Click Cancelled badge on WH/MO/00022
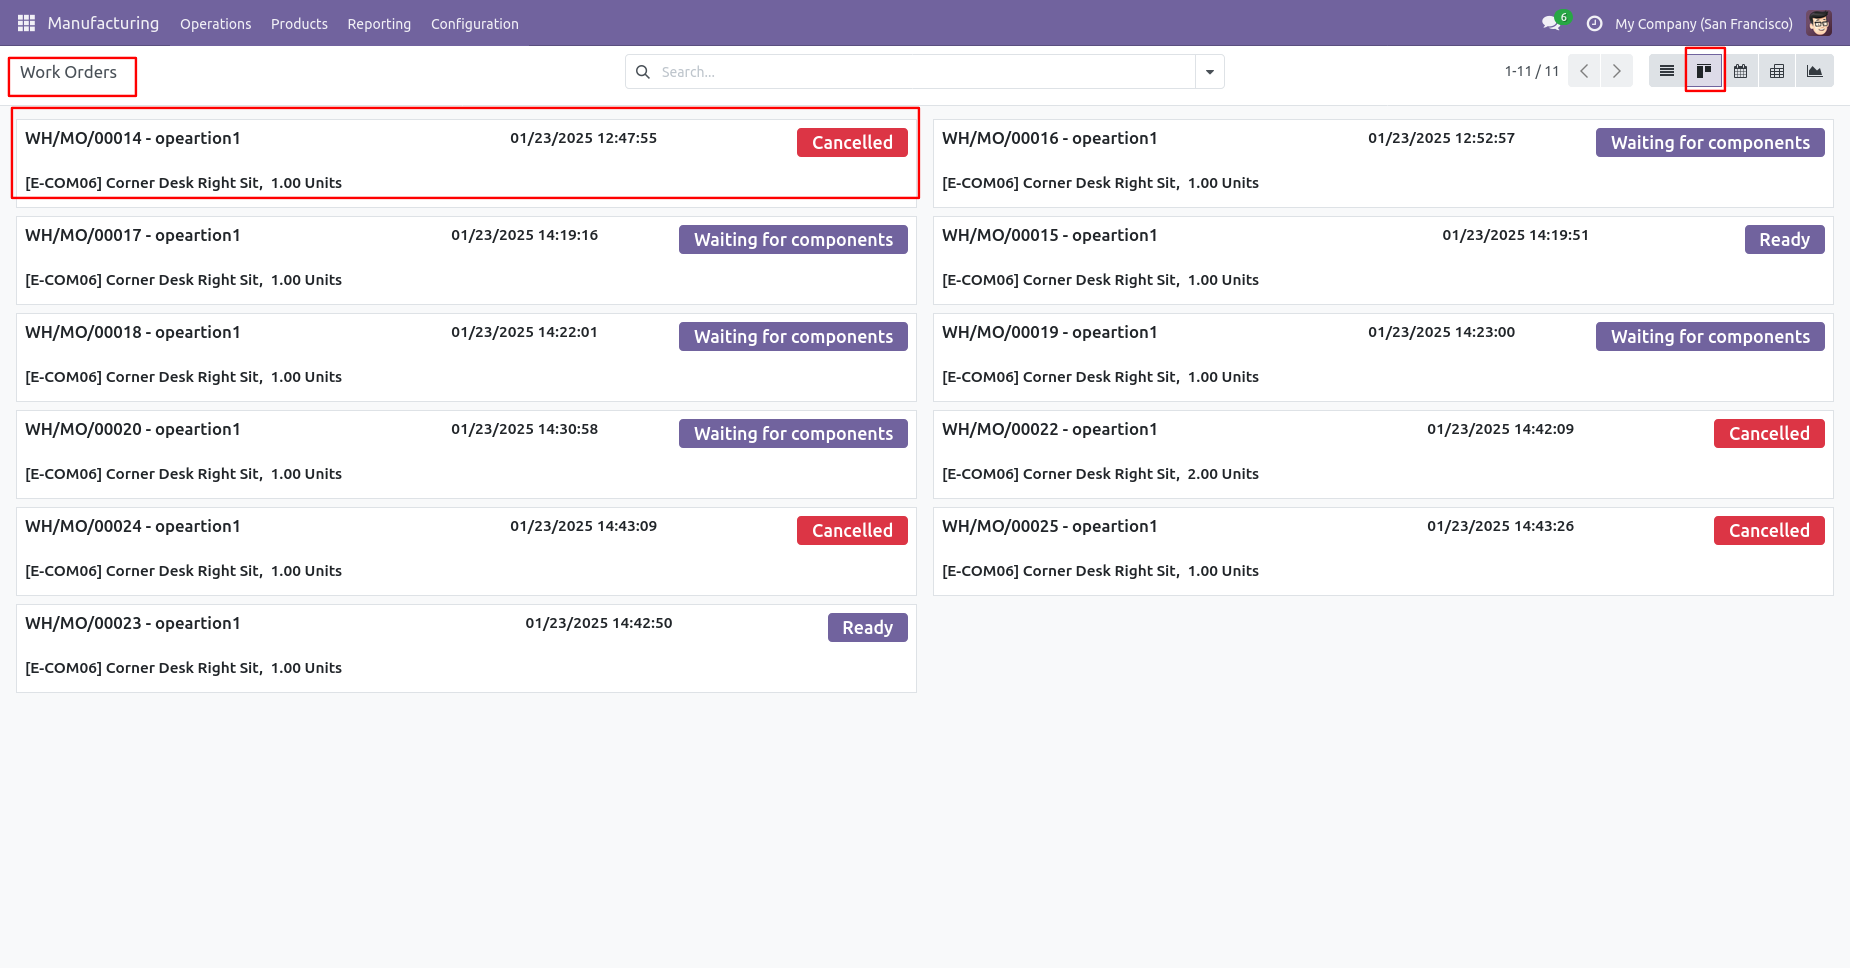Viewport: 1850px width, 968px height. point(1769,433)
